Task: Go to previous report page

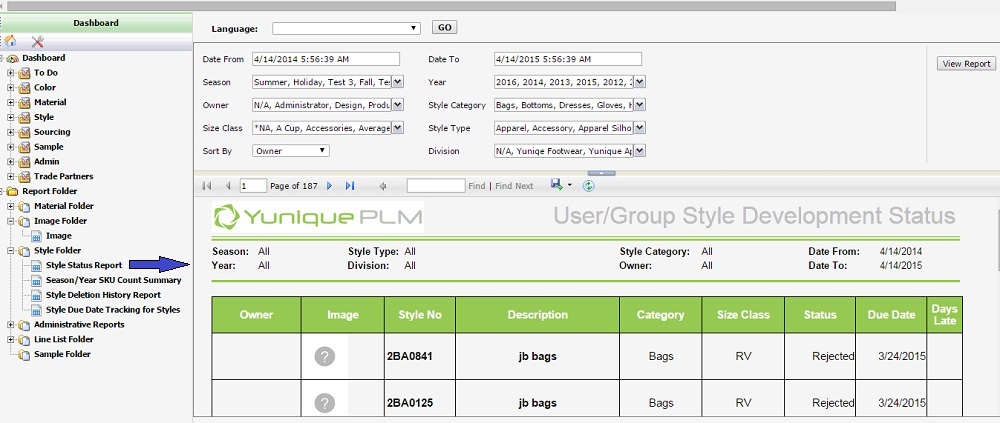Action: pyautogui.click(x=228, y=186)
